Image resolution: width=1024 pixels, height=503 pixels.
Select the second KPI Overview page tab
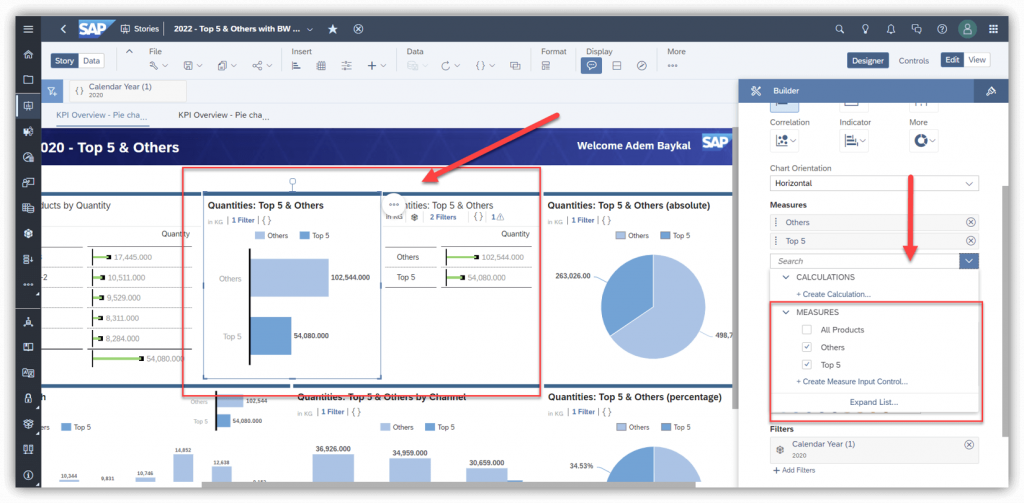point(224,116)
